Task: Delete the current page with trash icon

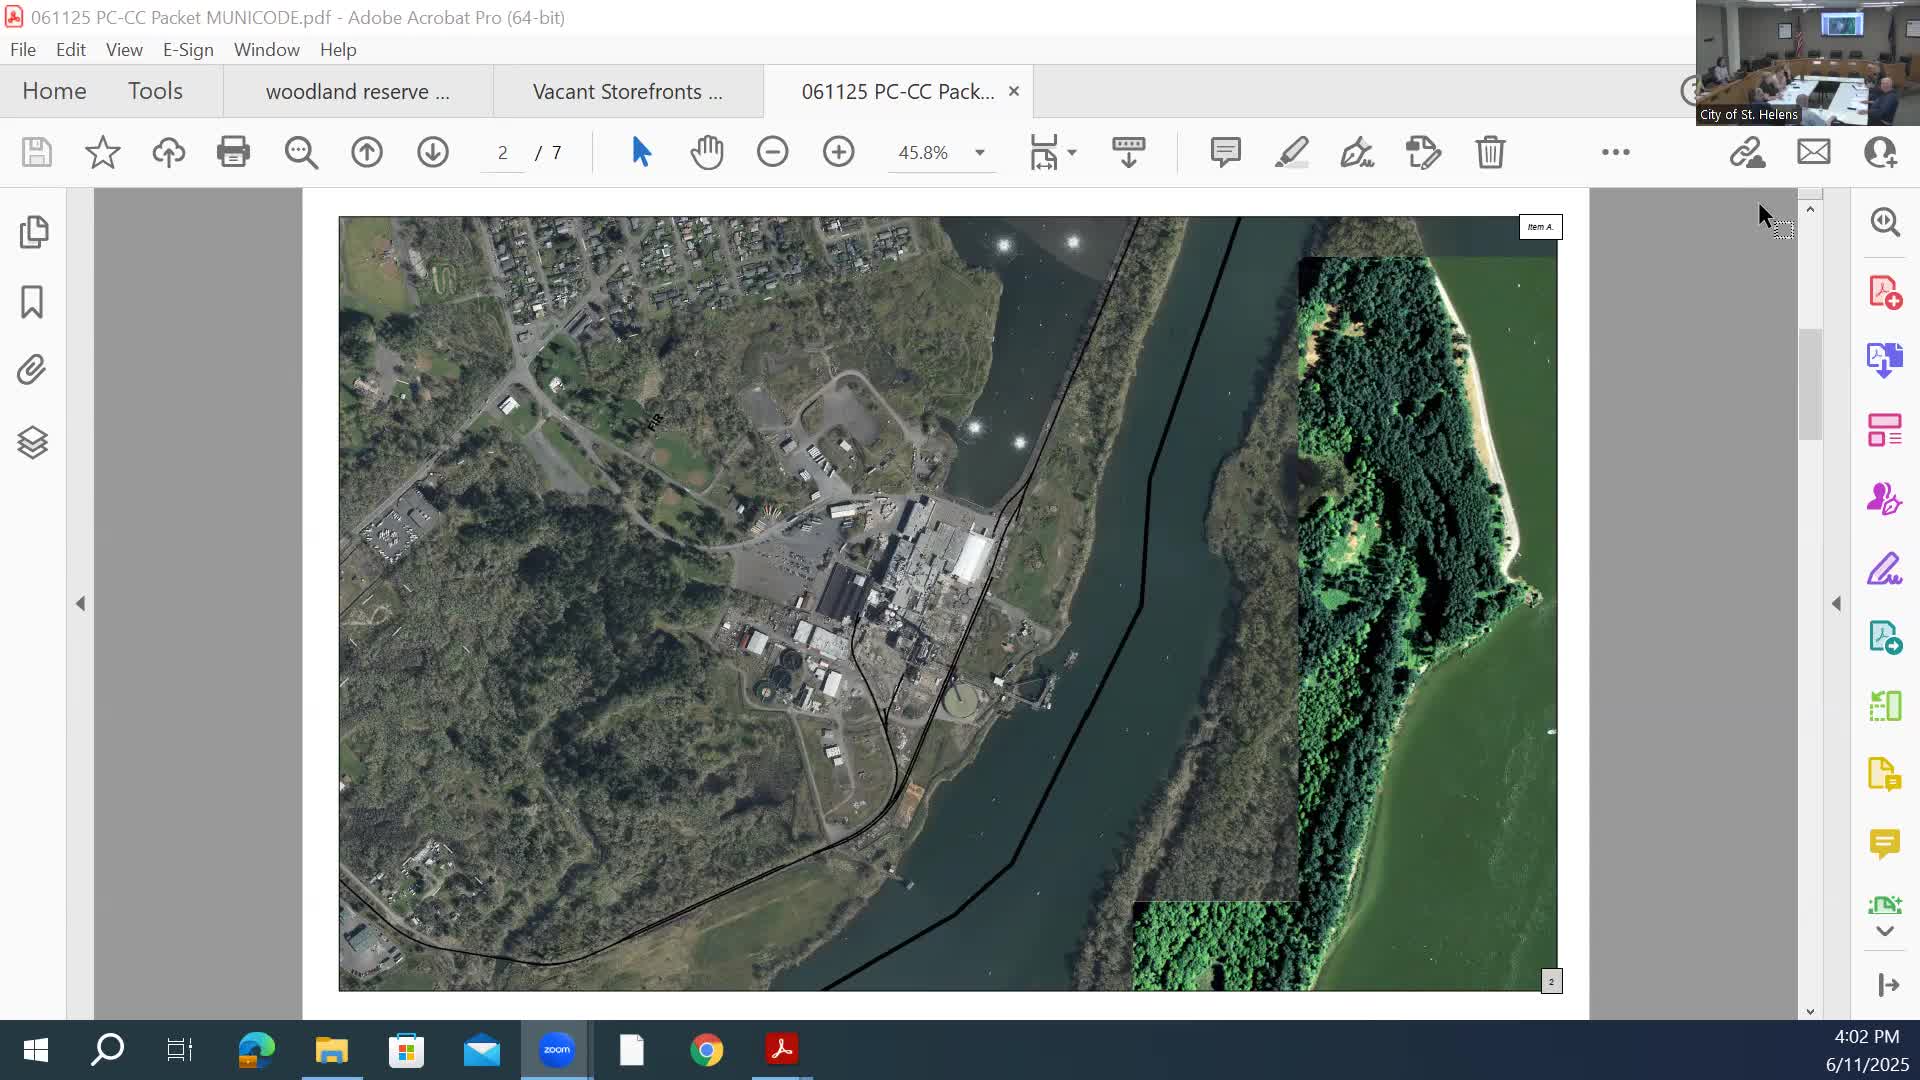Action: point(1491,152)
